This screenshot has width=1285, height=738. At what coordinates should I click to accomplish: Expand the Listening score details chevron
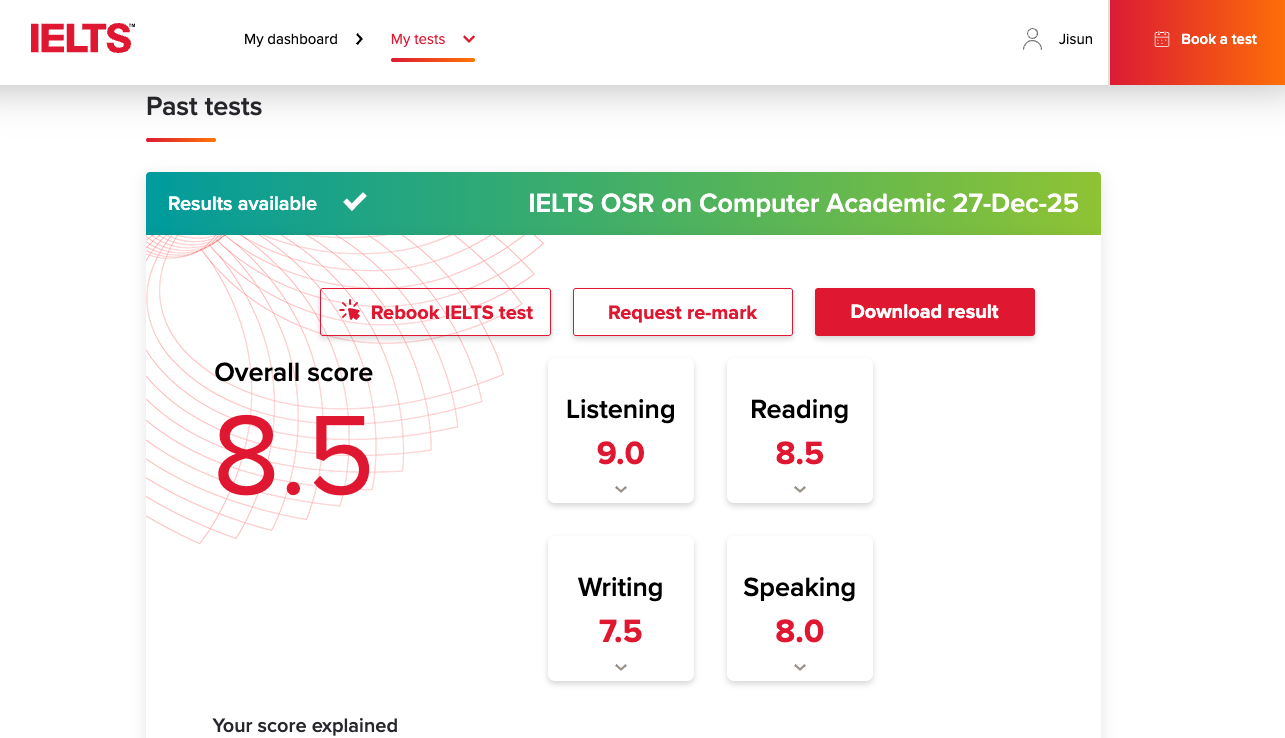coord(620,489)
